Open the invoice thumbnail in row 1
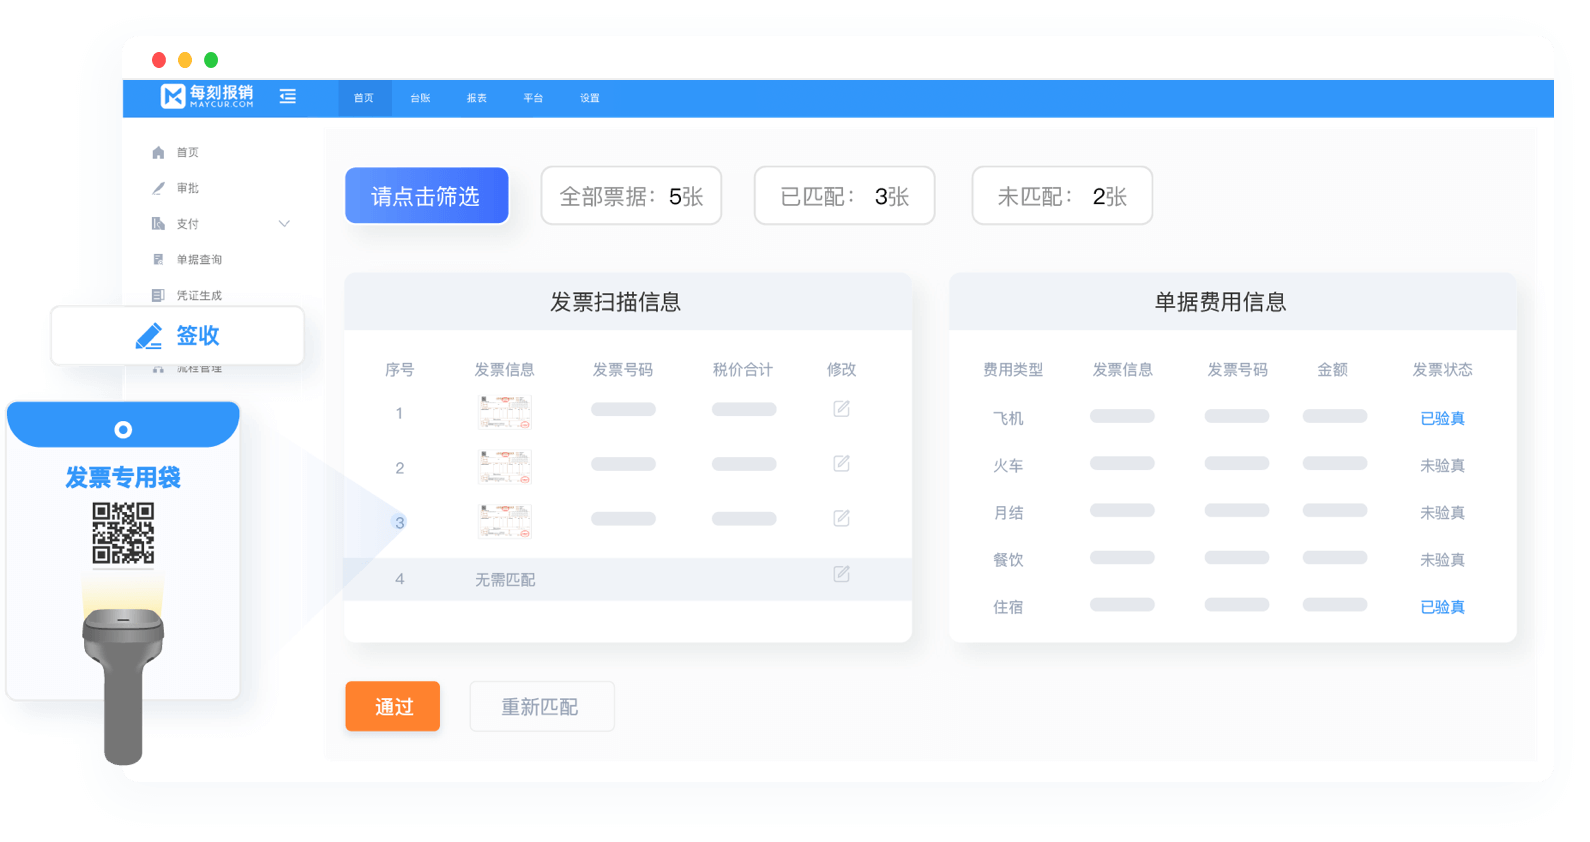The height and width of the screenshot is (842, 1590). click(504, 412)
